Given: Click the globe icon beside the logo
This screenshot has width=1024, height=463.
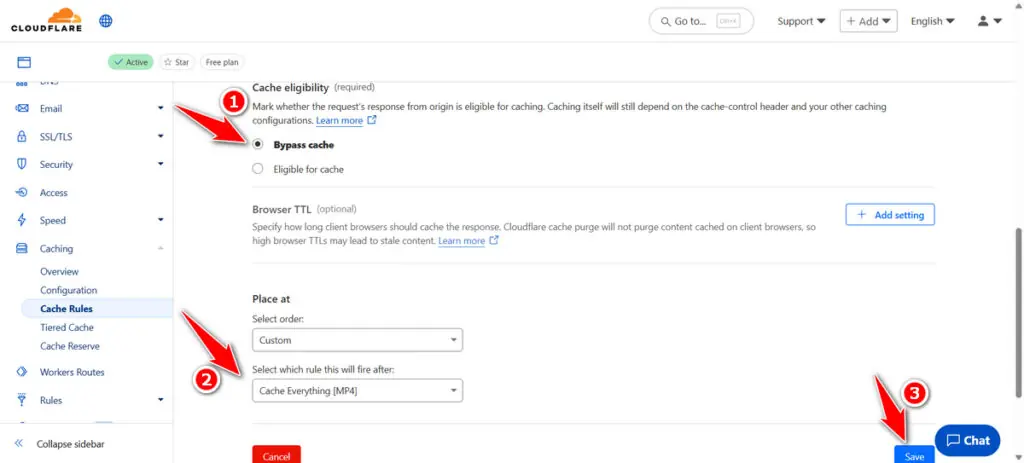Looking at the screenshot, I should click(106, 21).
